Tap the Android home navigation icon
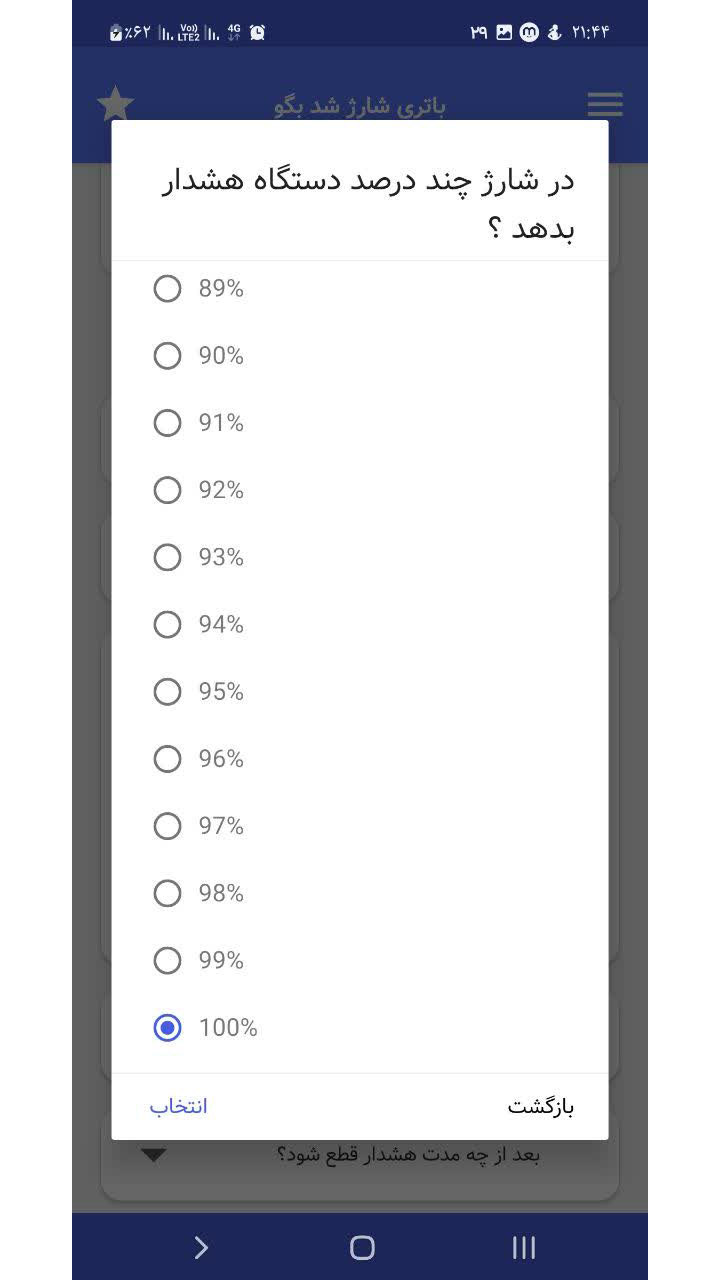This screenshot has width=720, height=1280. click(x=362, y=1247)
